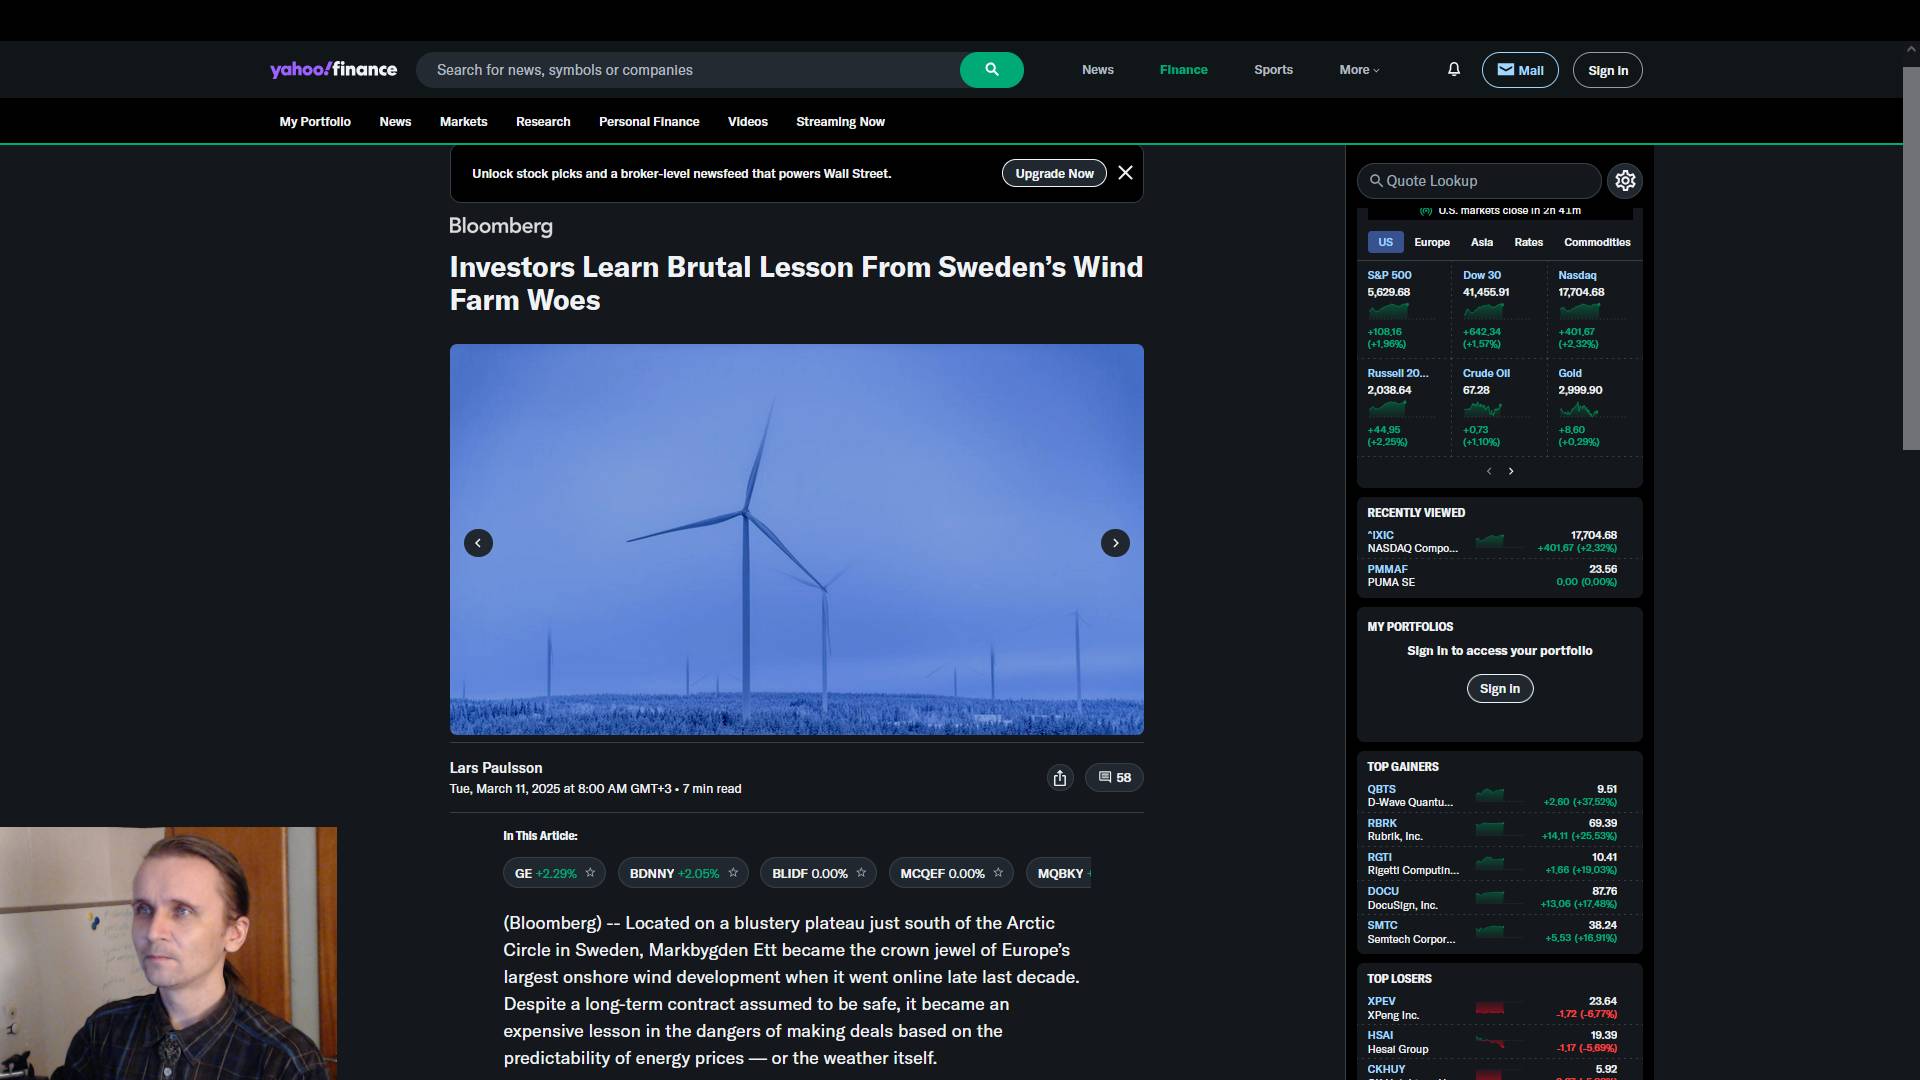Screen dimensions: 1920x1080
Task: Star BLIDF ticker to watchlist
Action: (x=861, y=873)
